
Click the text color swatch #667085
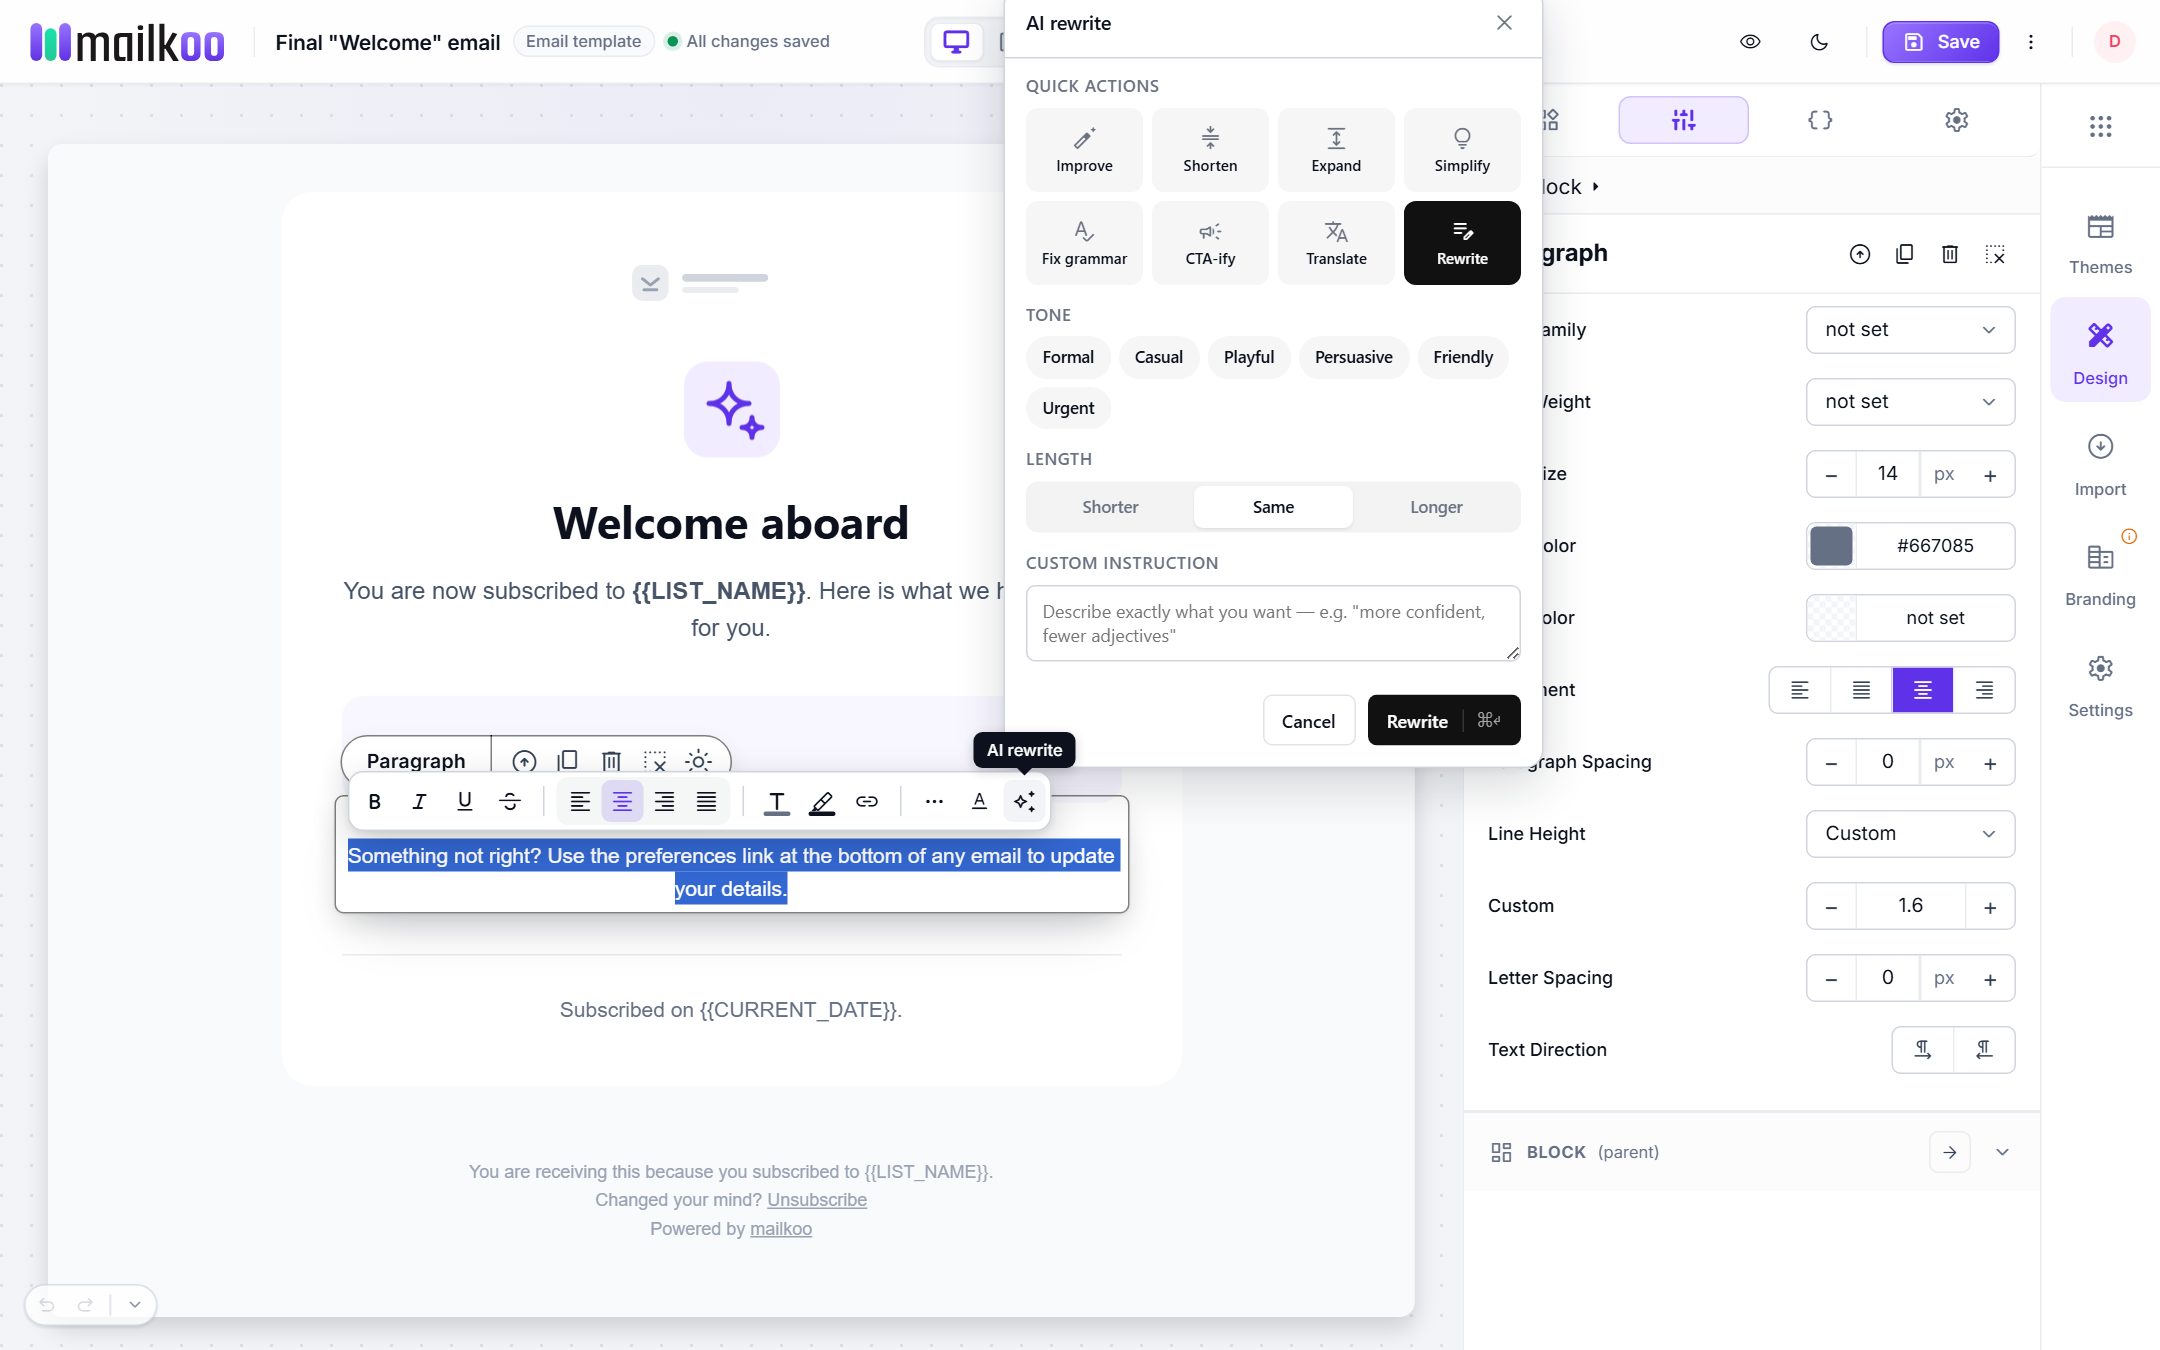coord(1831,546)
